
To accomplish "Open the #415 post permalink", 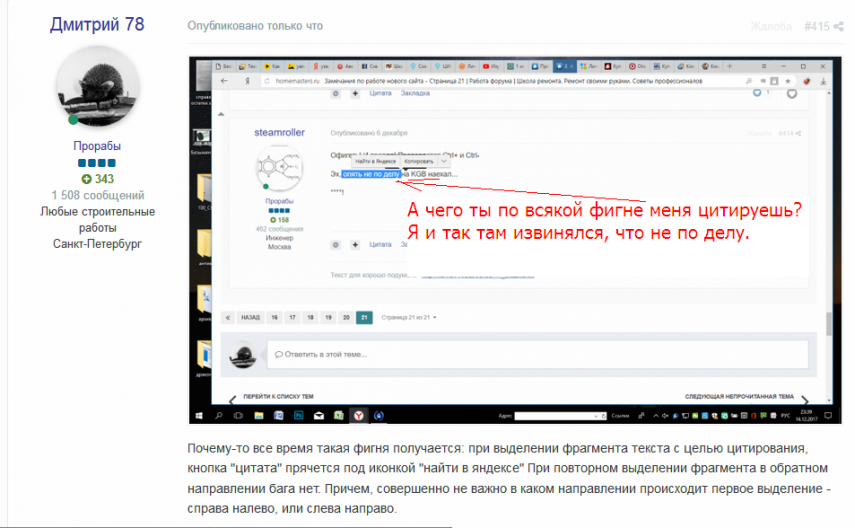I will (816, 26).
